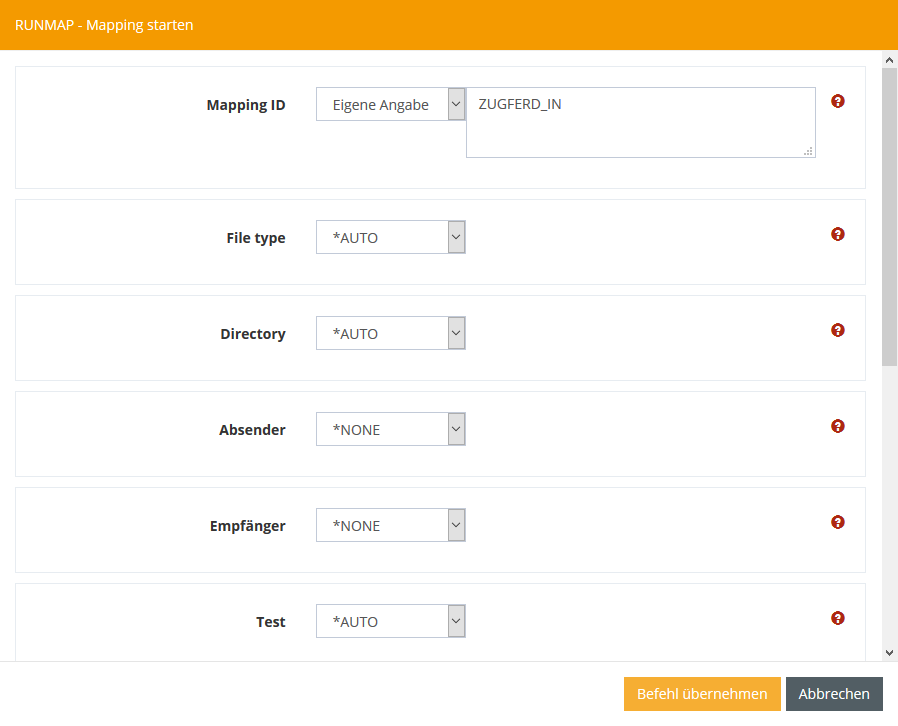Open the Empfänger *NONE dropdown
898x726 pixels.
(390, 526)
